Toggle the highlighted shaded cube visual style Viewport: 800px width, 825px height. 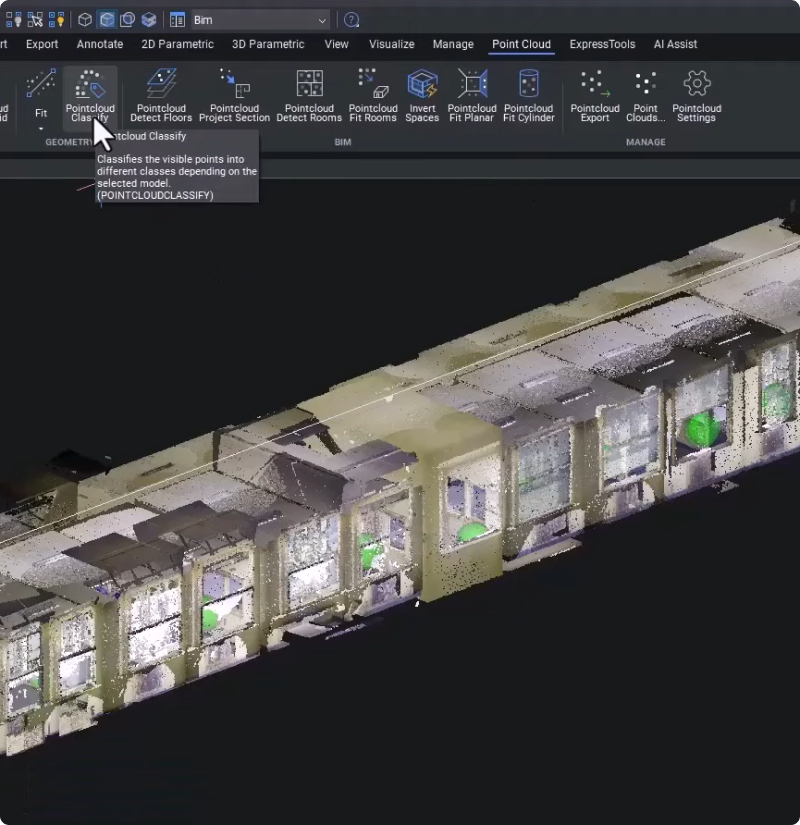coord(106,20)
